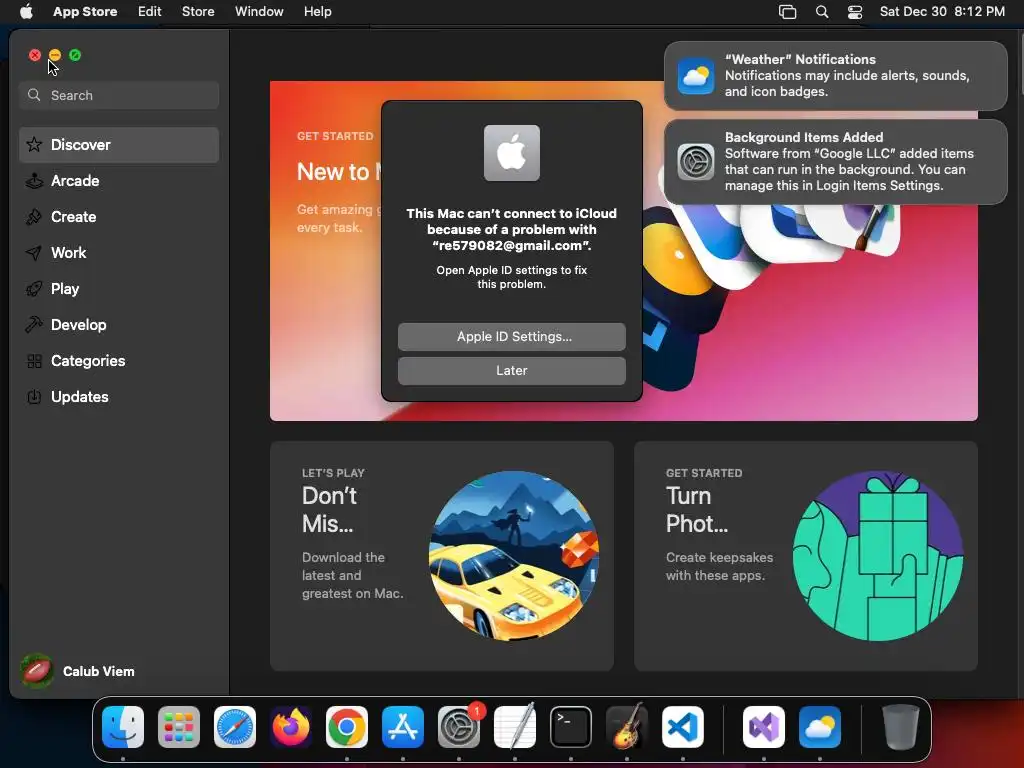Click the date and time clock
Viewport: 1024px width, 768px height.
point(942,12)
